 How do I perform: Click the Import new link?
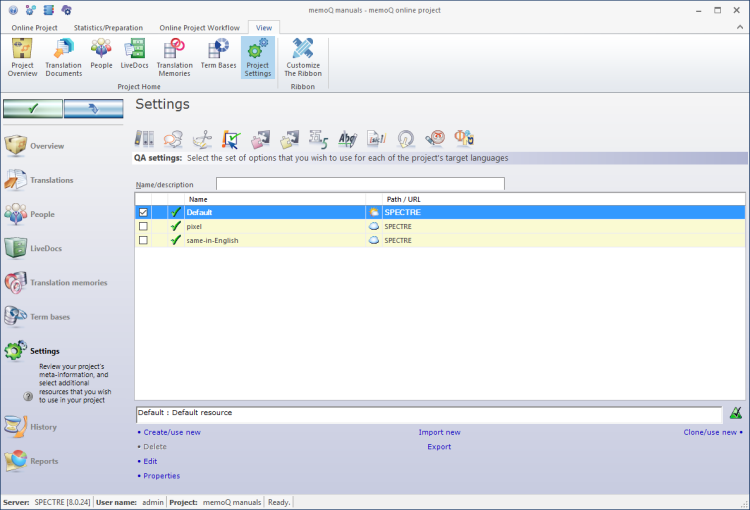point(439,432)
